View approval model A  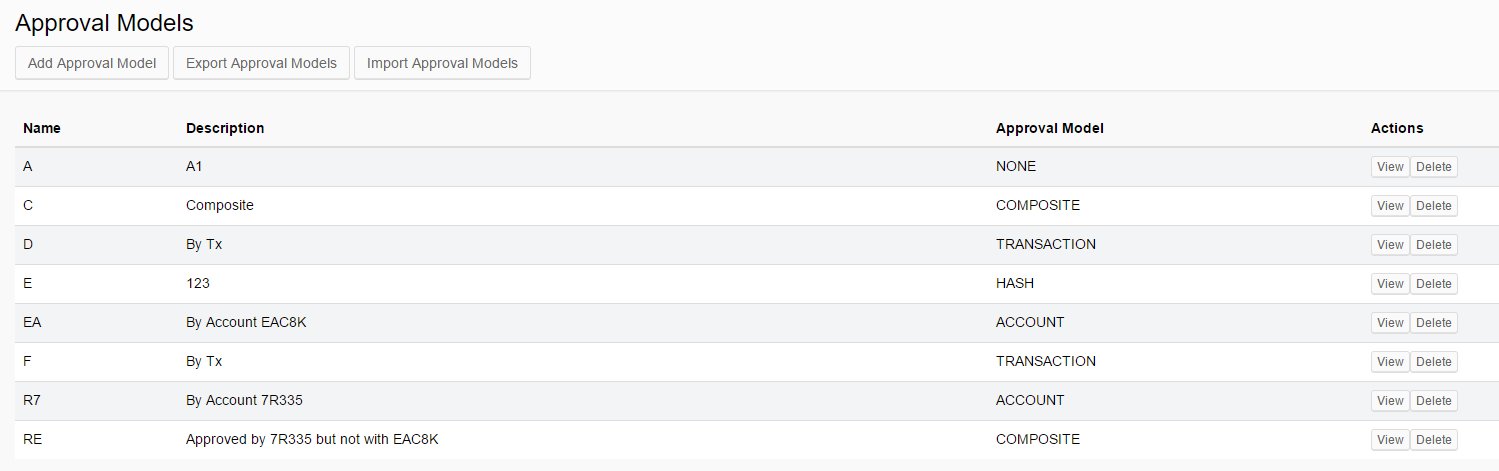click(x=1390, y=167)
